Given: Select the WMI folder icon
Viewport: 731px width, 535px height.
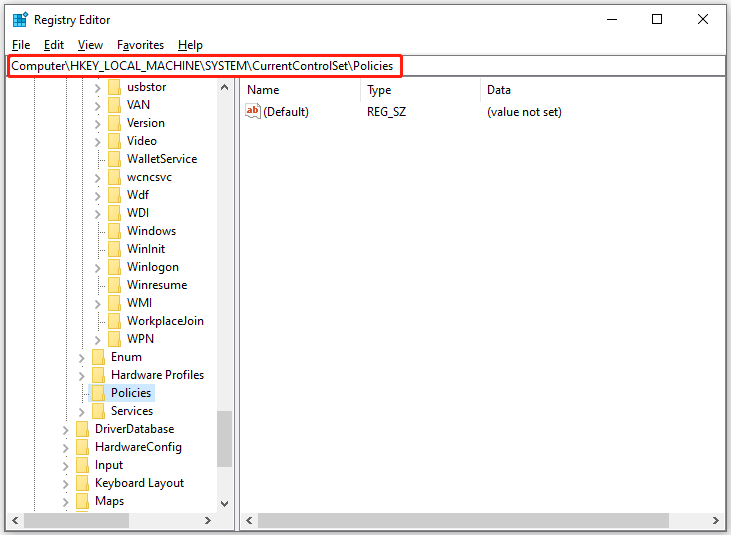Looking at the screenshot, I should coord(114,303).
